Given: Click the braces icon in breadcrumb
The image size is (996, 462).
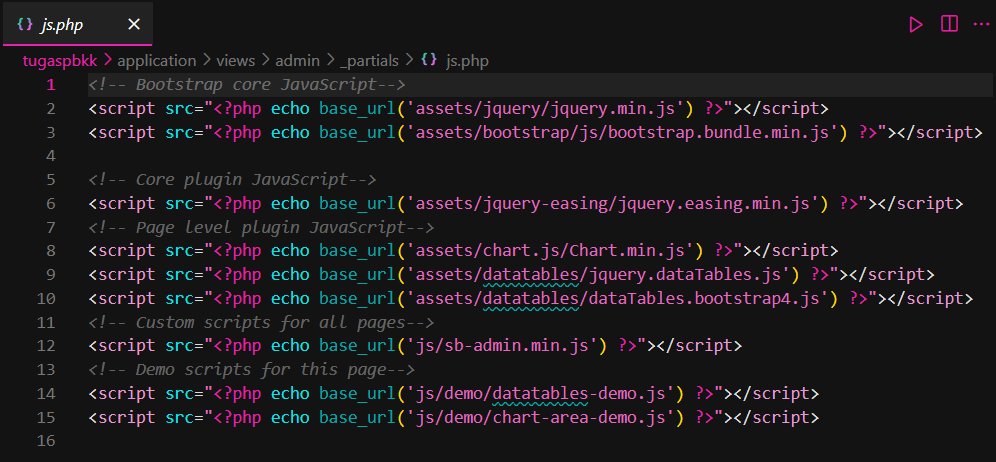Looking at the screenshot, I should click(429, 61).
